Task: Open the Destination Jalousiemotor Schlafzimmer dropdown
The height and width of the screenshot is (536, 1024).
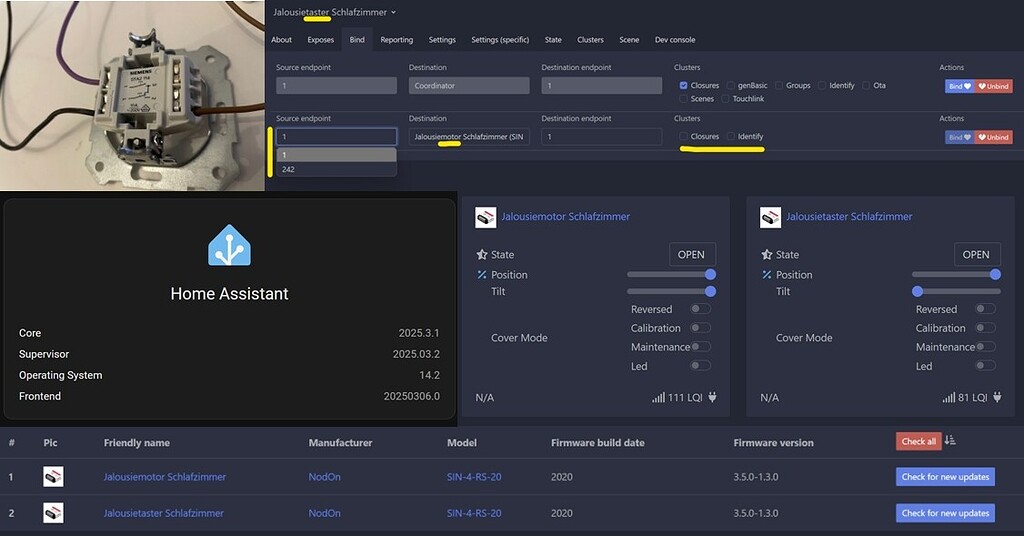Action: (x=469, y=136)
